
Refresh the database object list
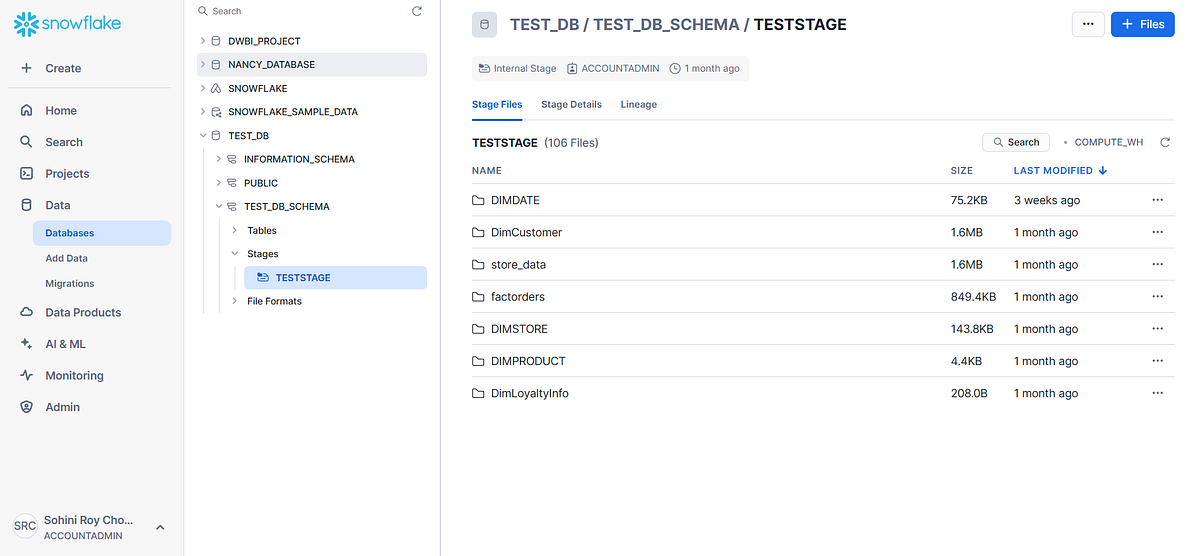point(417,11)
